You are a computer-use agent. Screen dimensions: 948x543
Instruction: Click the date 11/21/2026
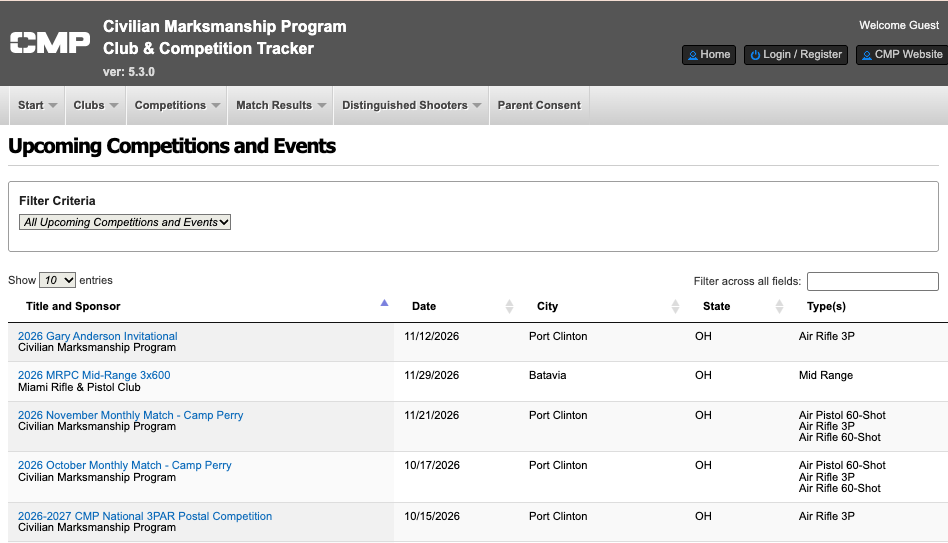(x=432, y=415)
